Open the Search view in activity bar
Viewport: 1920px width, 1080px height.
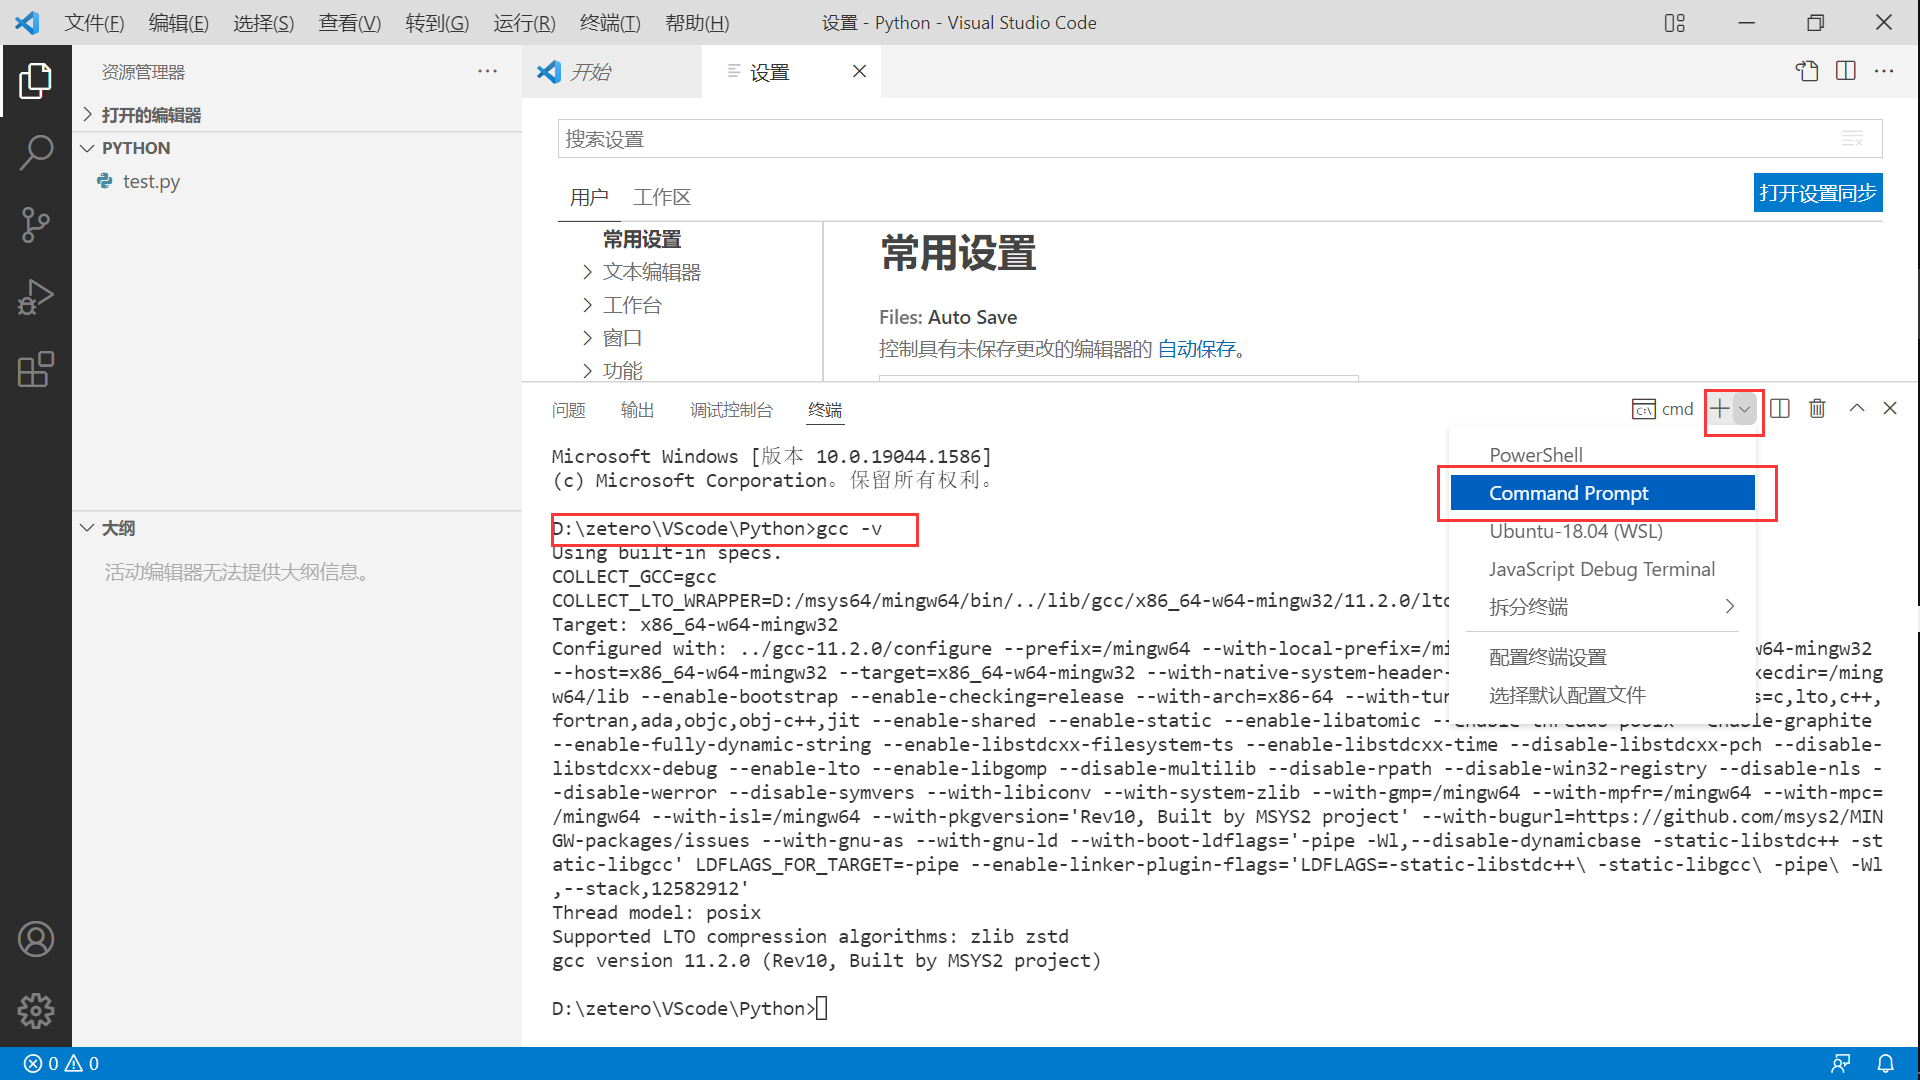(x=36, y=152)
